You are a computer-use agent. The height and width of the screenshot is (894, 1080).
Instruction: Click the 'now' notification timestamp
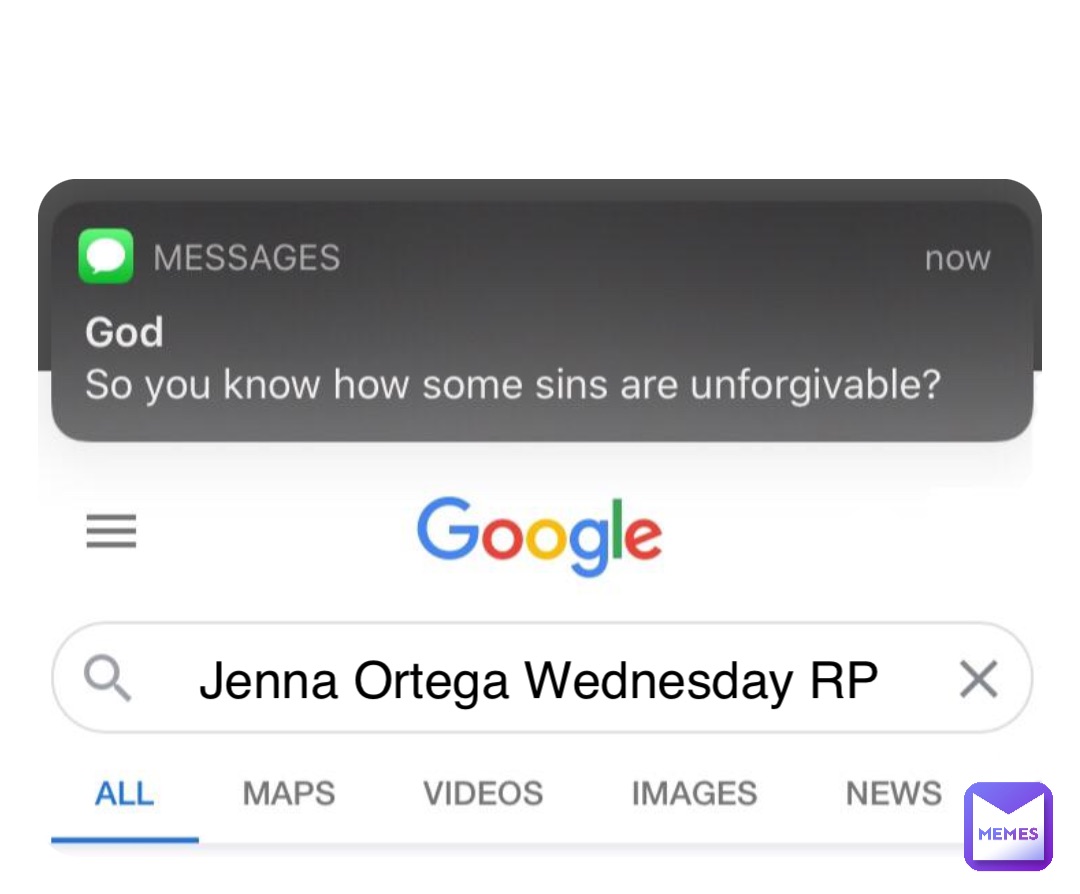[957, 258]
